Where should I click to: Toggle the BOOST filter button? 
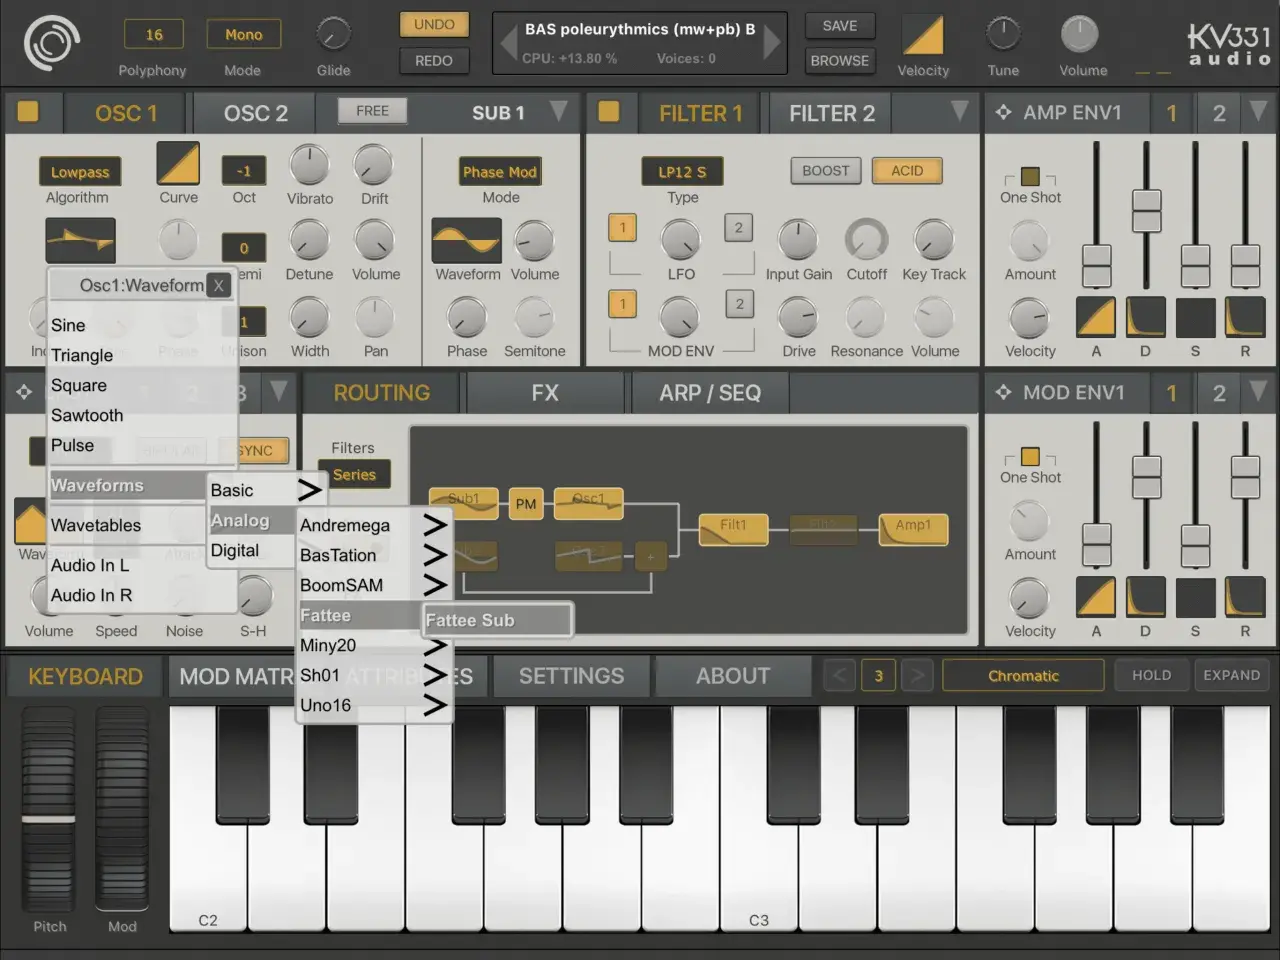coord(825,171)
